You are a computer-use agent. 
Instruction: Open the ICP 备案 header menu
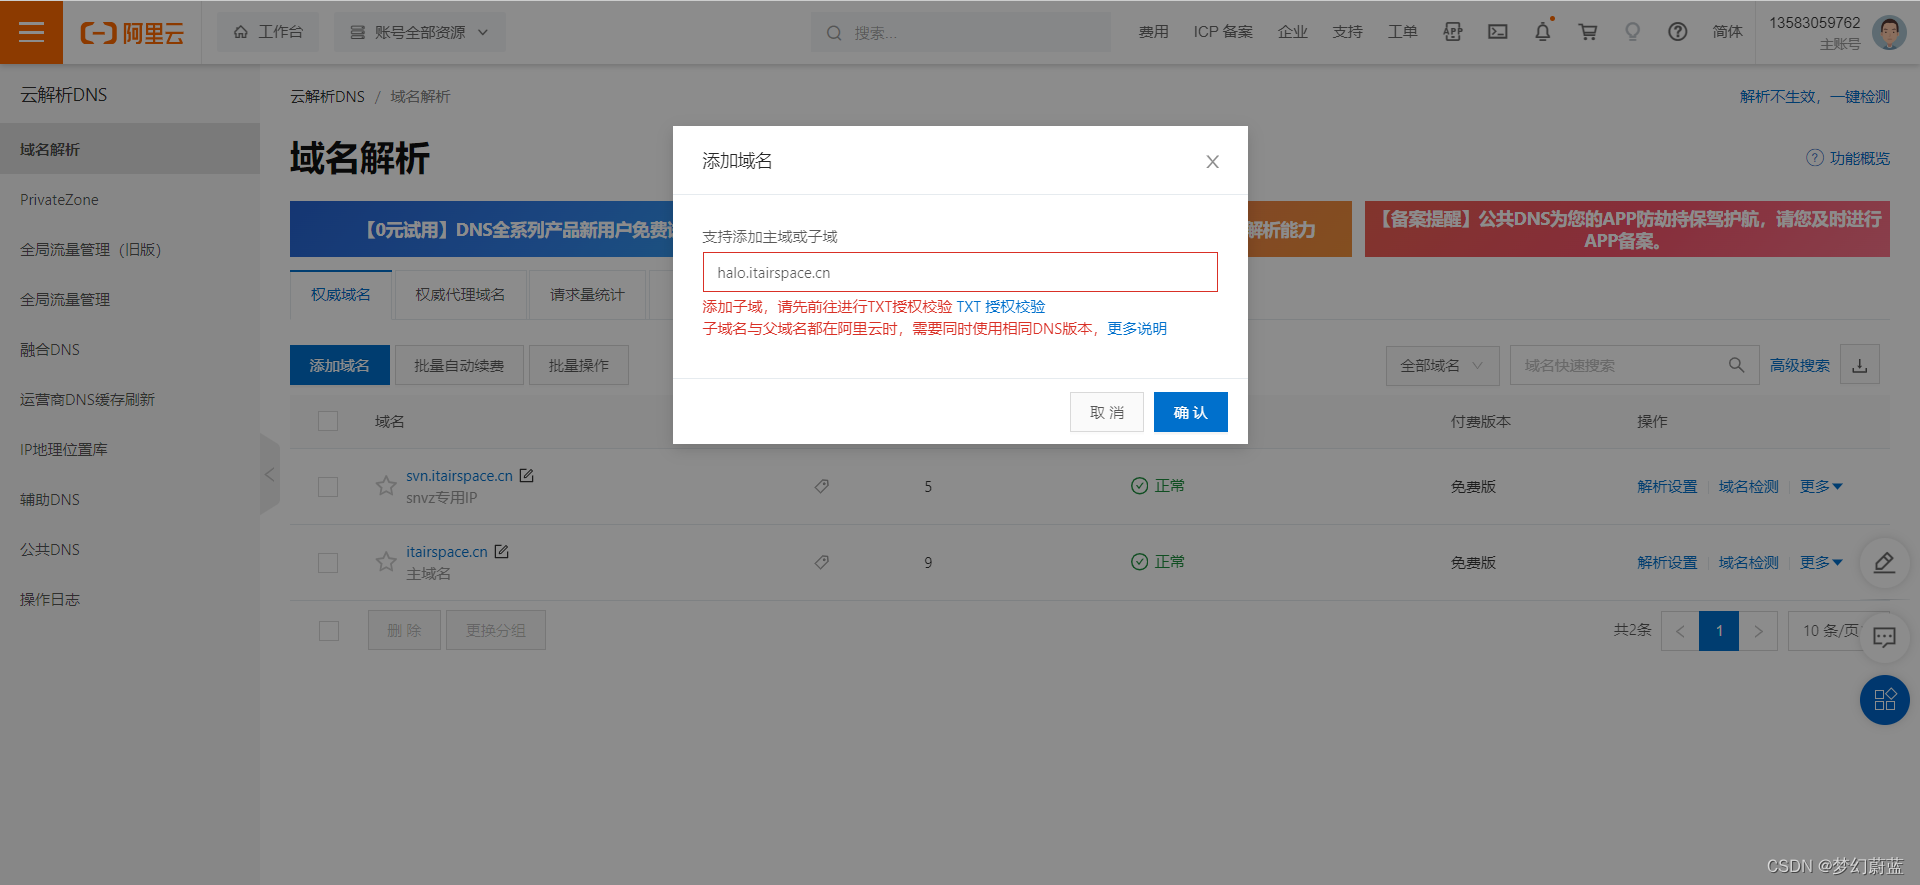tap(1222, 32)
